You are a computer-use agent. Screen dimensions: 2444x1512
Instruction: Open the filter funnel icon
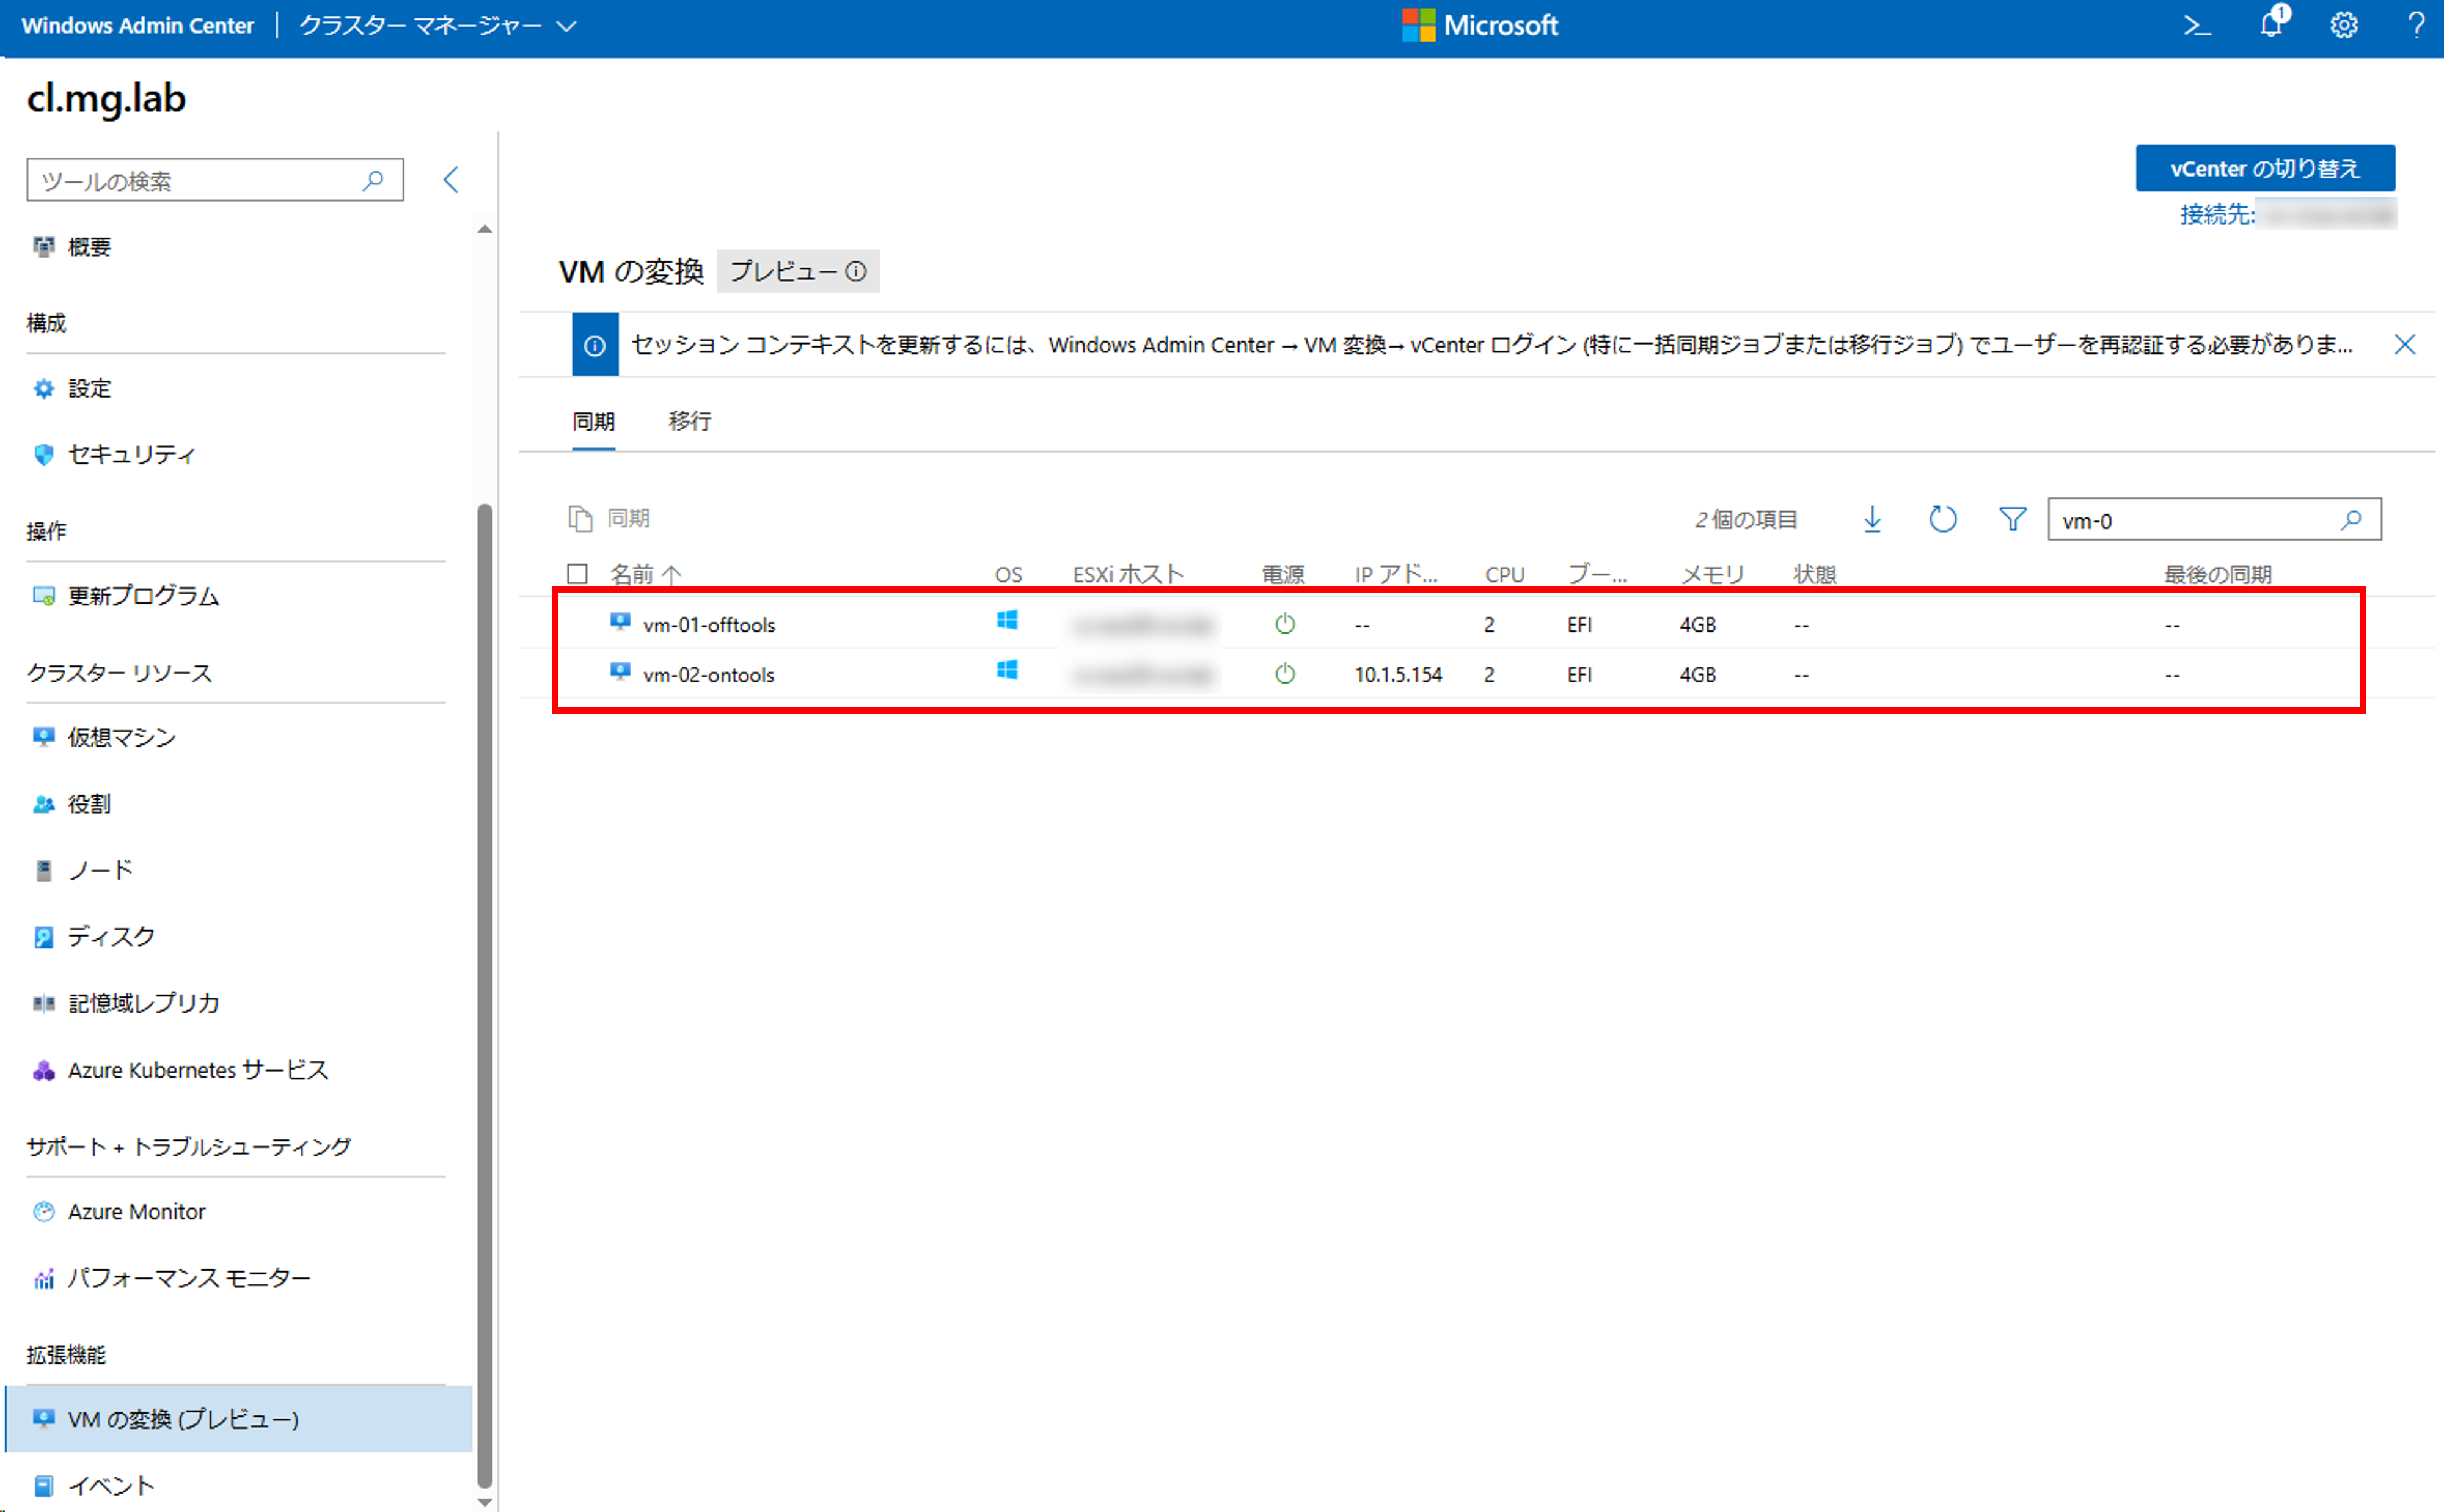tap(2012, 519)
